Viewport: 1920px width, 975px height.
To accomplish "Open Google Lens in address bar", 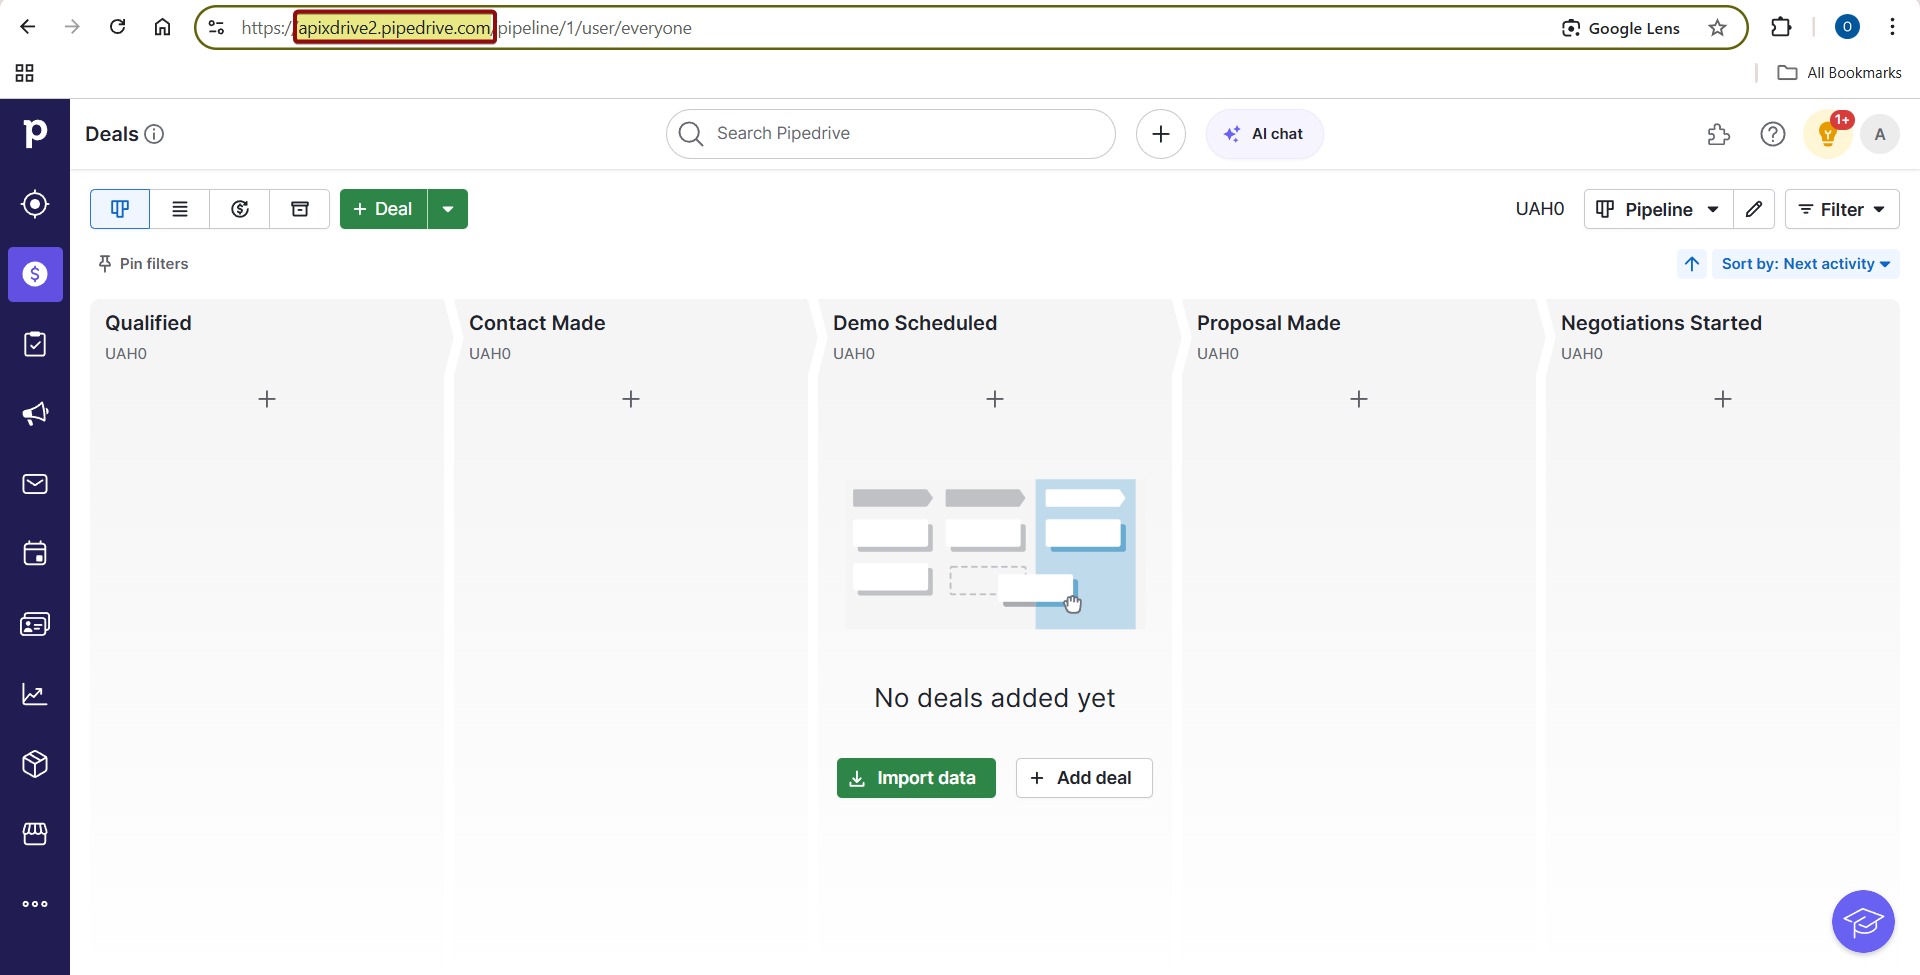I will pyautogui.click(x=1621, y=28).
